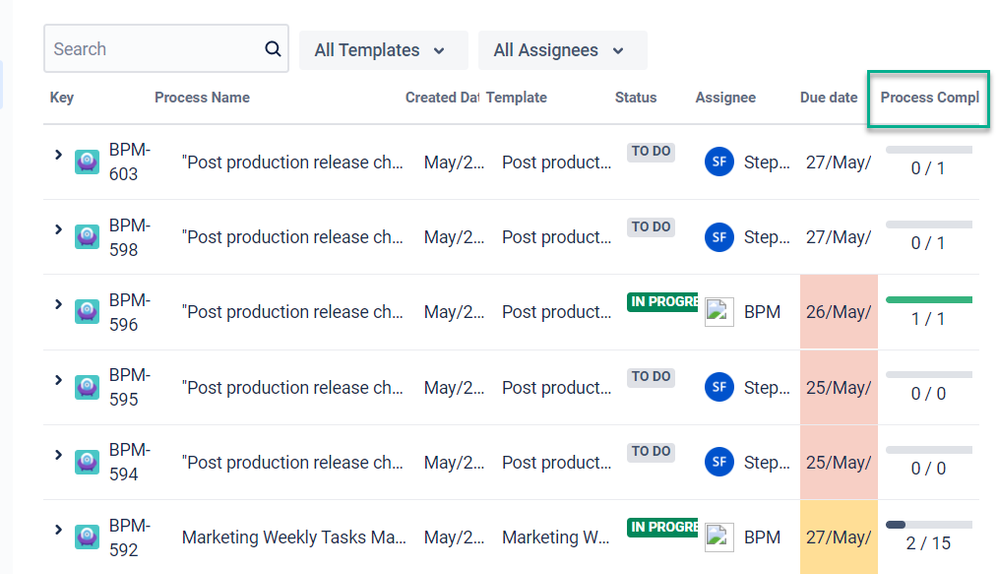The image size is (998, 574).
Task: Click the Process Compl column header
Action: click(929, 97)
